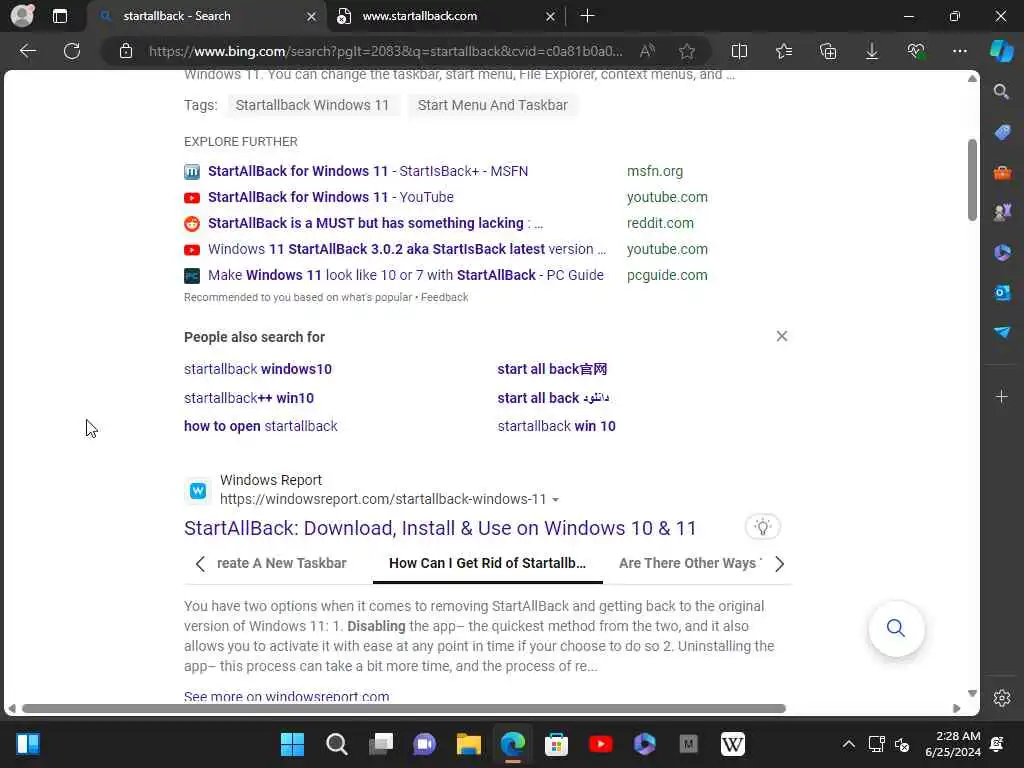This screenshot has height=768, width=1024.
Task: Refresh the current page
Action: (x=72, y=51)
